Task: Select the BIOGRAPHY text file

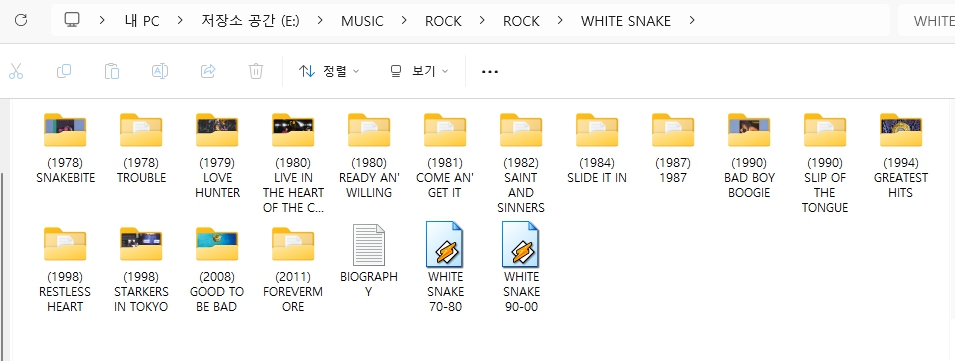Action: click(369, 261)
